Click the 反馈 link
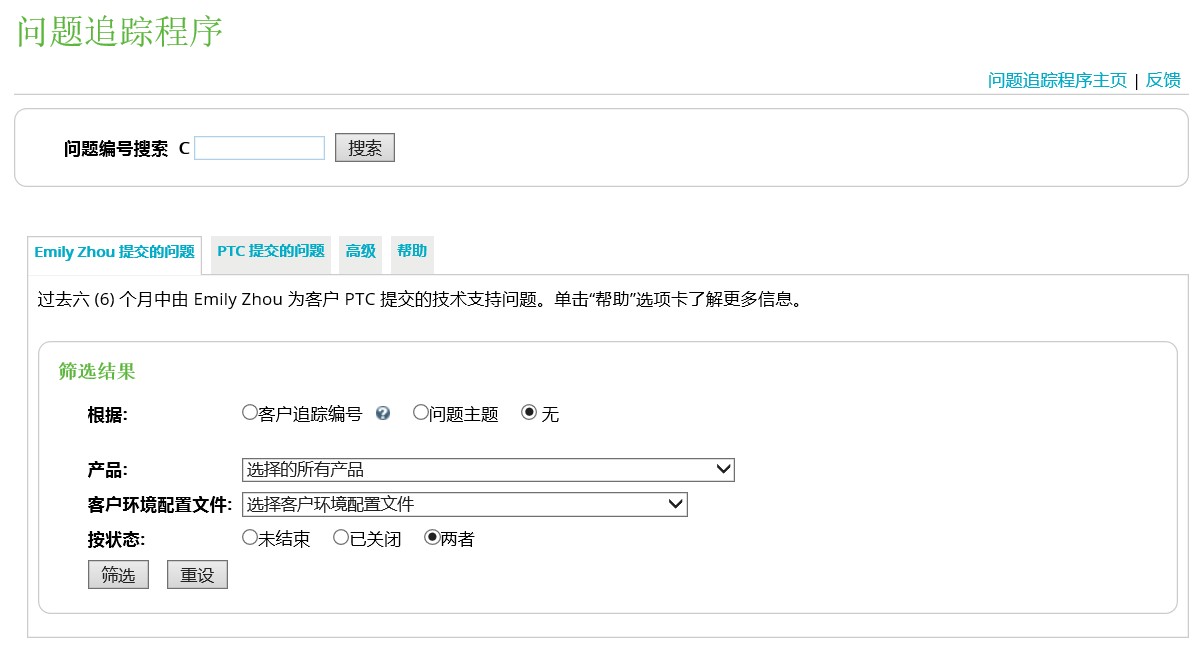This screenshot has height=645, width=1203. tap(1163, 81)
